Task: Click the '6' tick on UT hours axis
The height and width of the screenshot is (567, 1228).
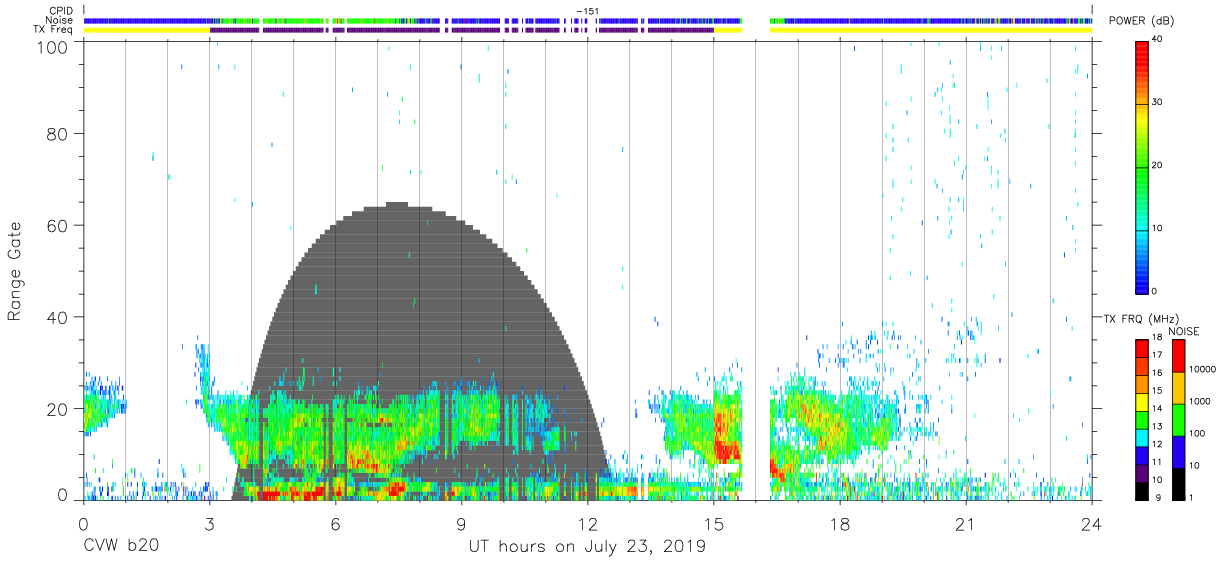Action: pos(335,524)
